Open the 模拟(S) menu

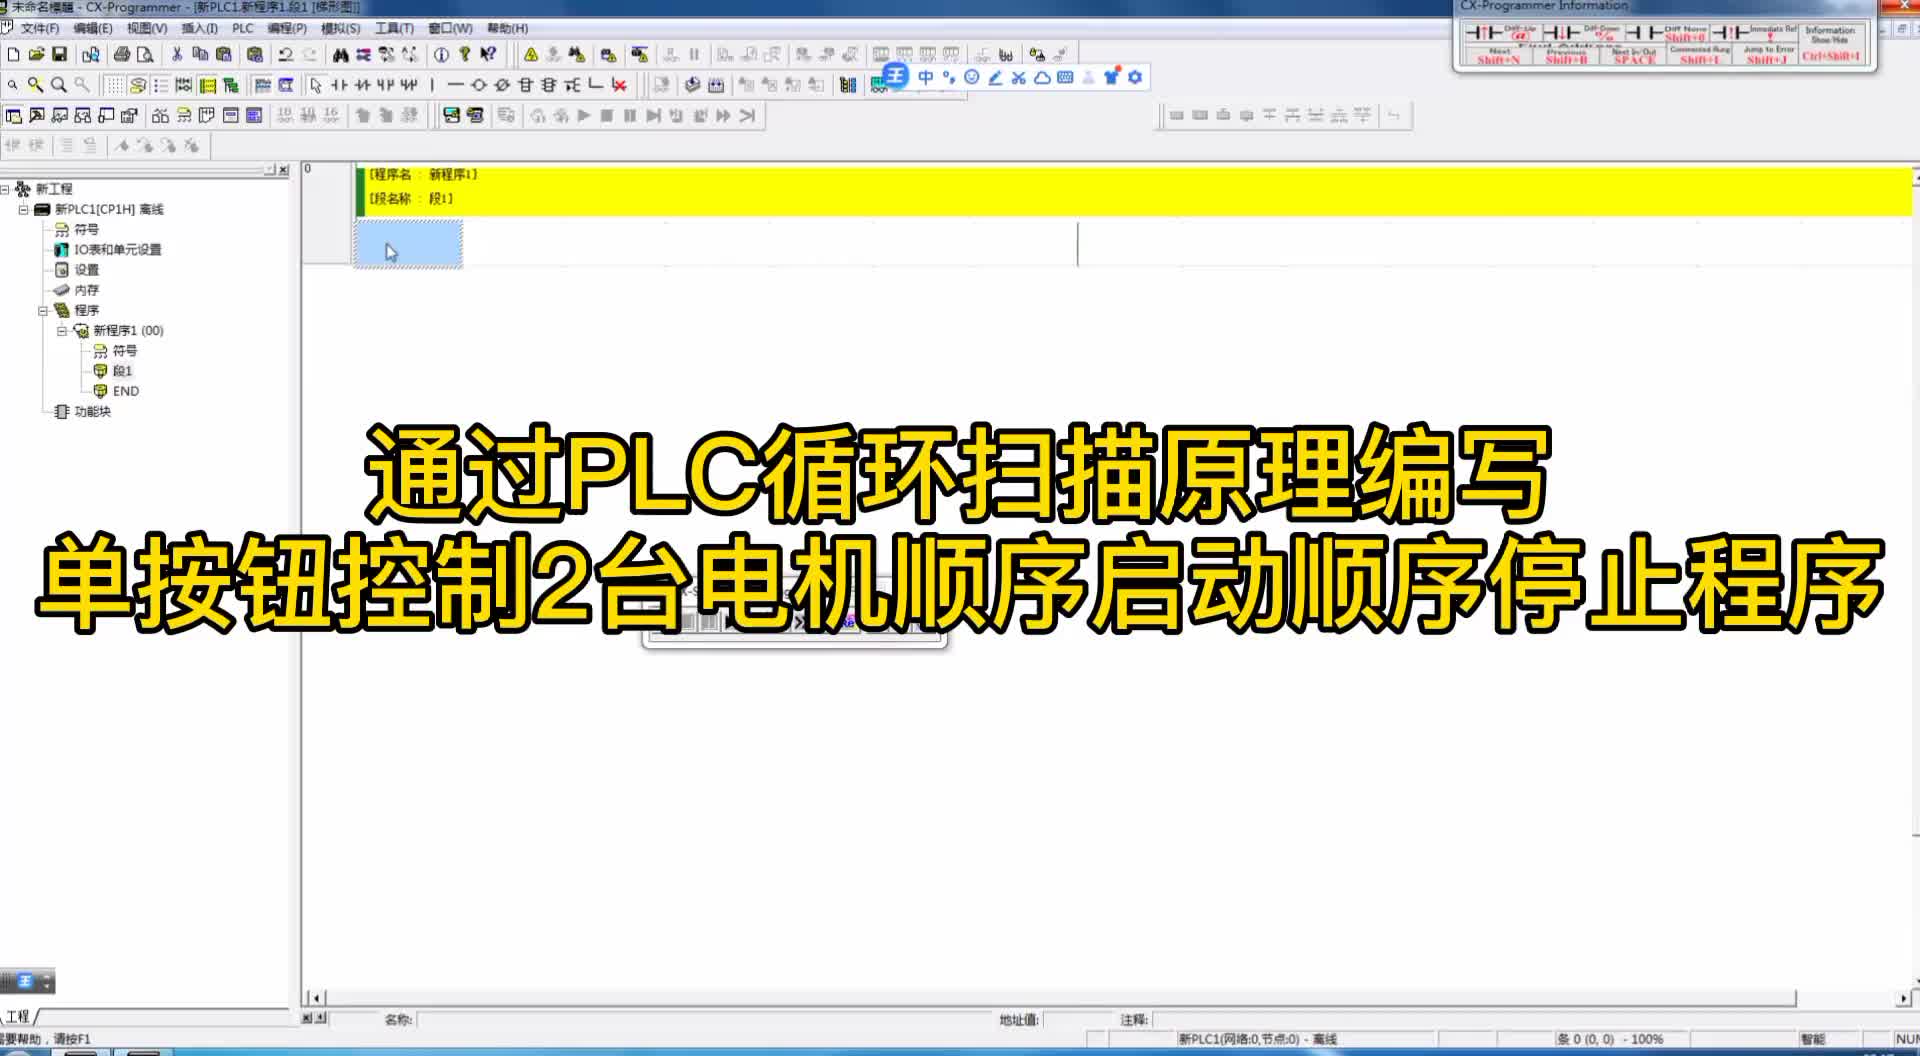340,28
